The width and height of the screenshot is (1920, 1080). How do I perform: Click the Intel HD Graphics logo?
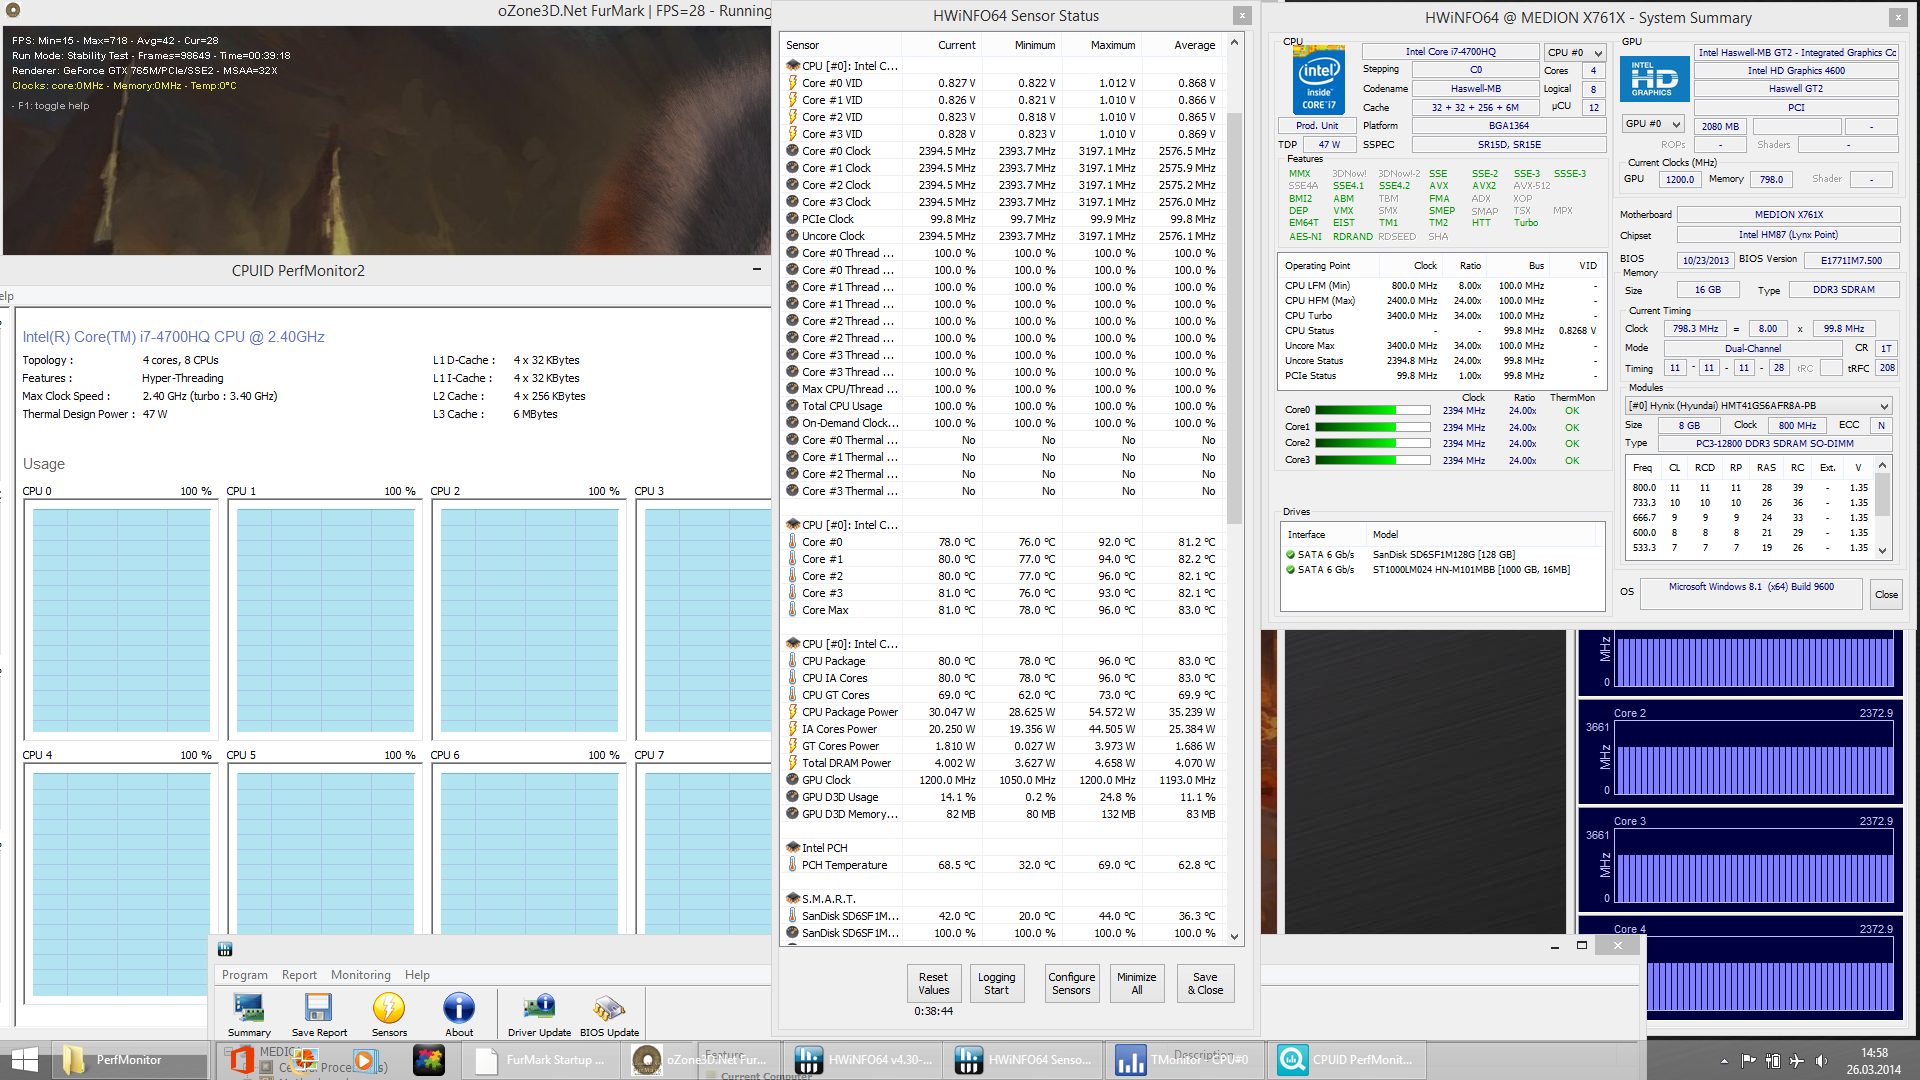(x=1655, y=80)
